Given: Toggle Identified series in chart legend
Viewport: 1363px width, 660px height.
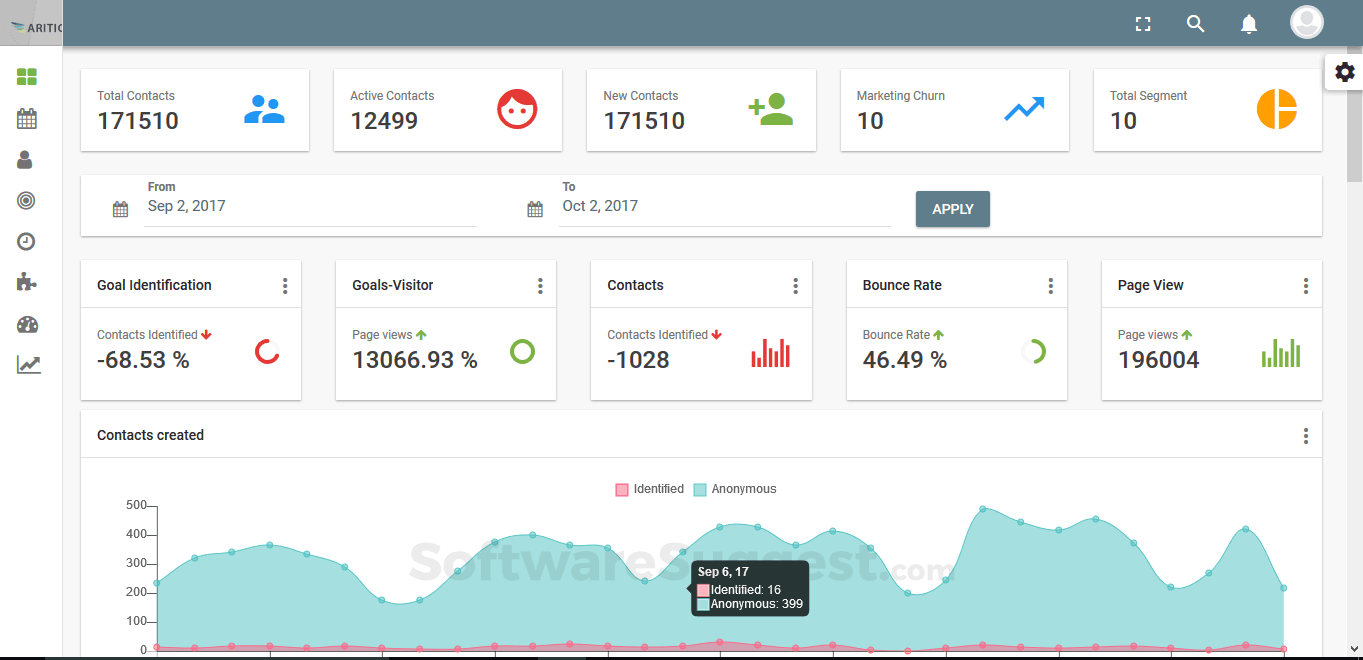Looking at the screenshot, I should click(x=650, y=489).
